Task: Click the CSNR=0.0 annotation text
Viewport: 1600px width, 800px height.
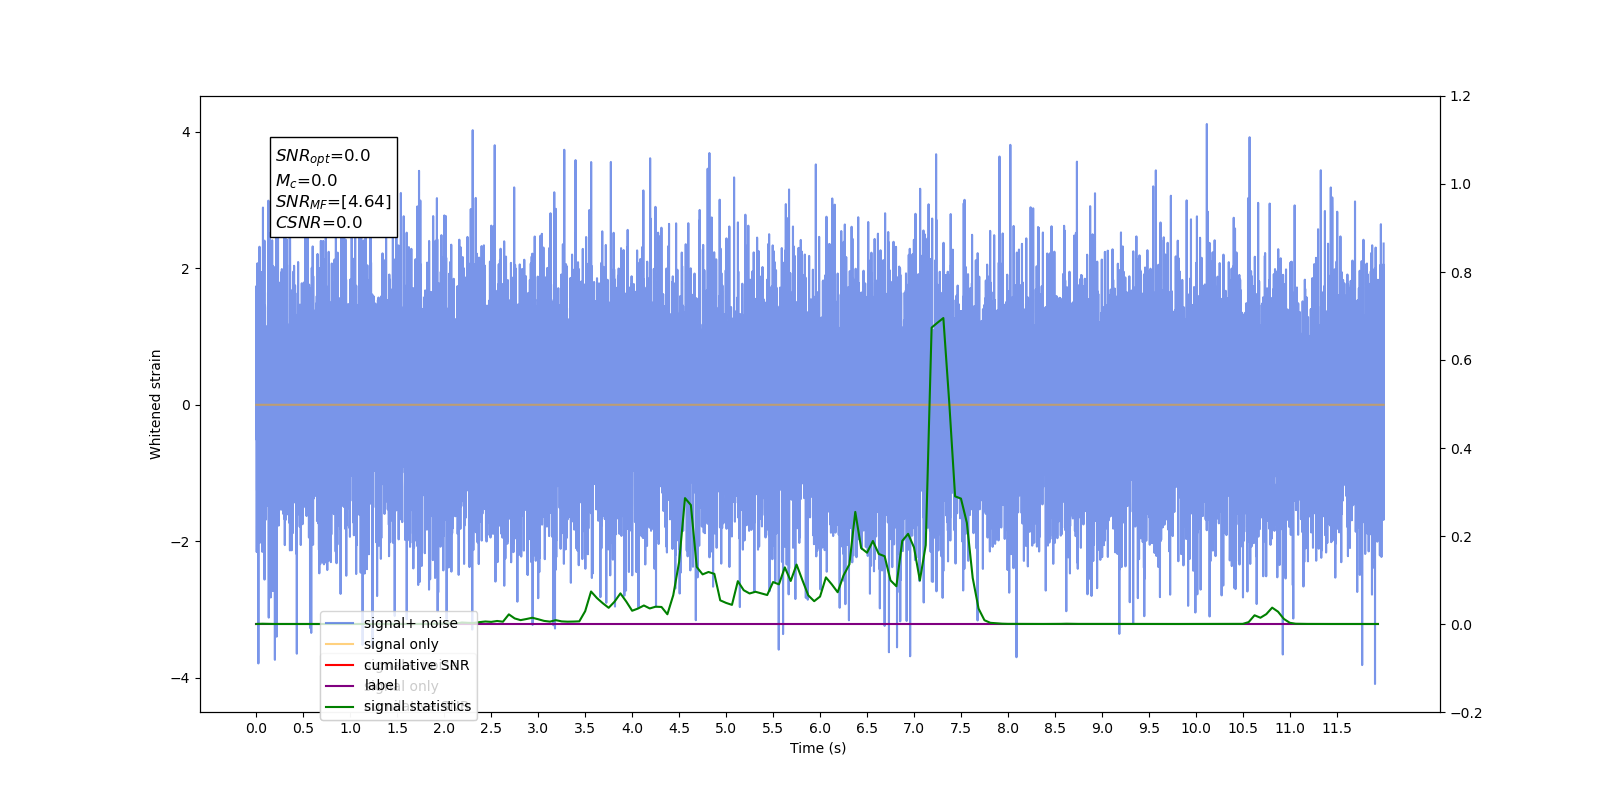Action: [319, 223]
